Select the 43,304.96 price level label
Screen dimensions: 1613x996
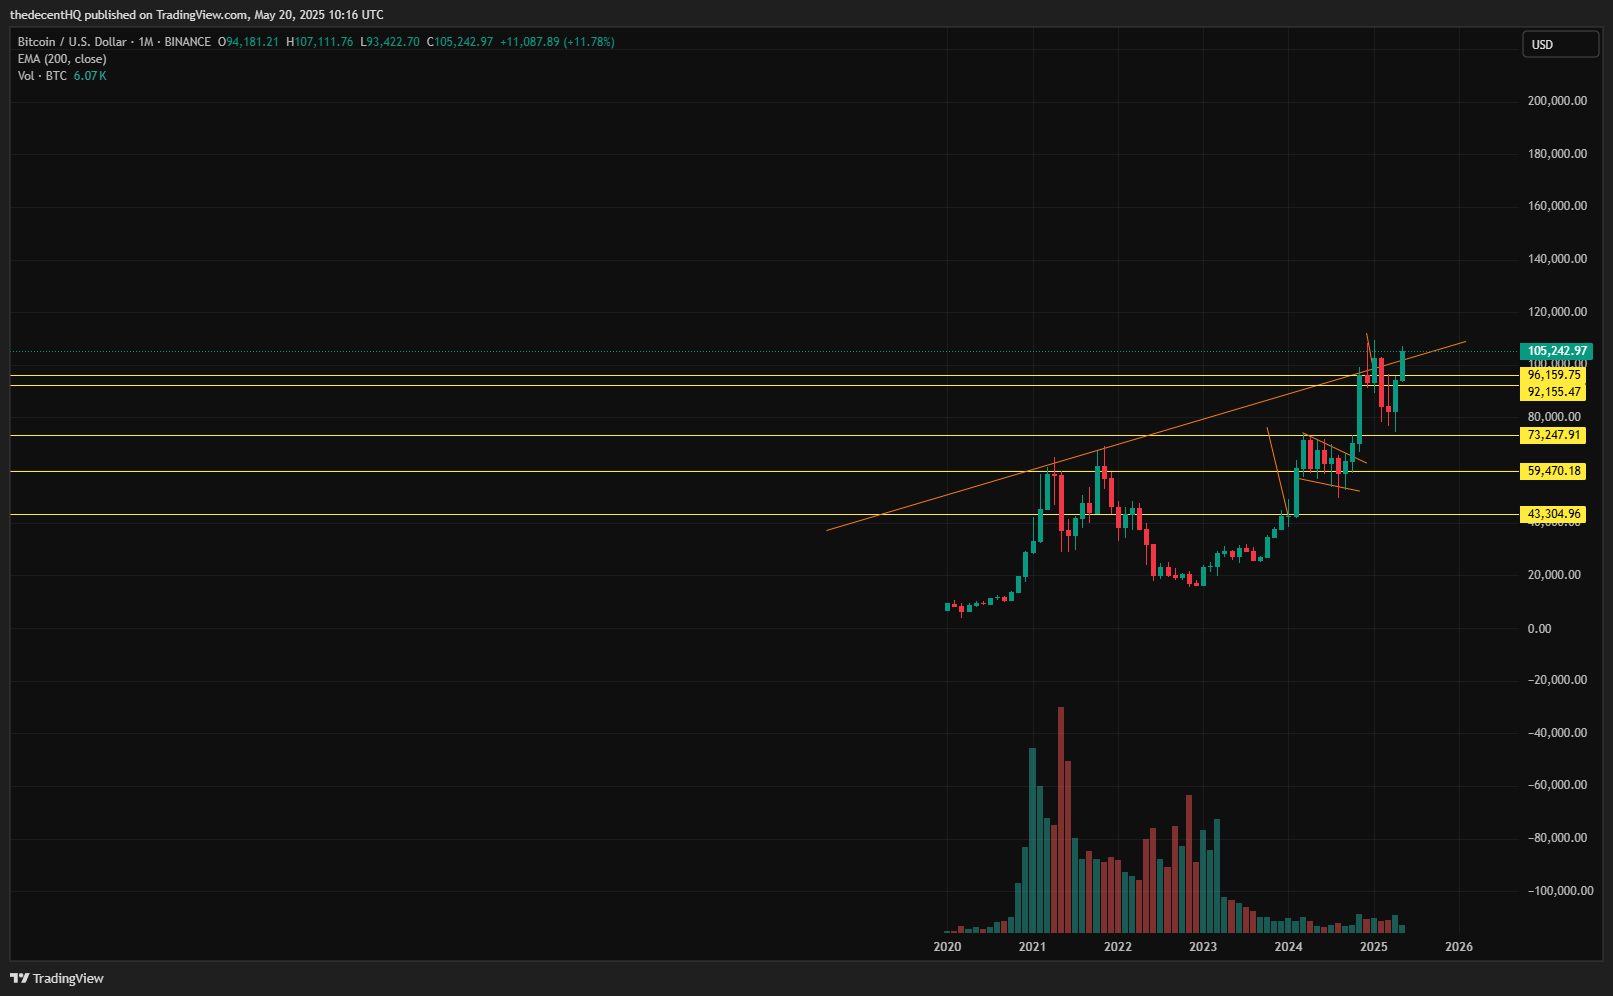pos(1553,514)
